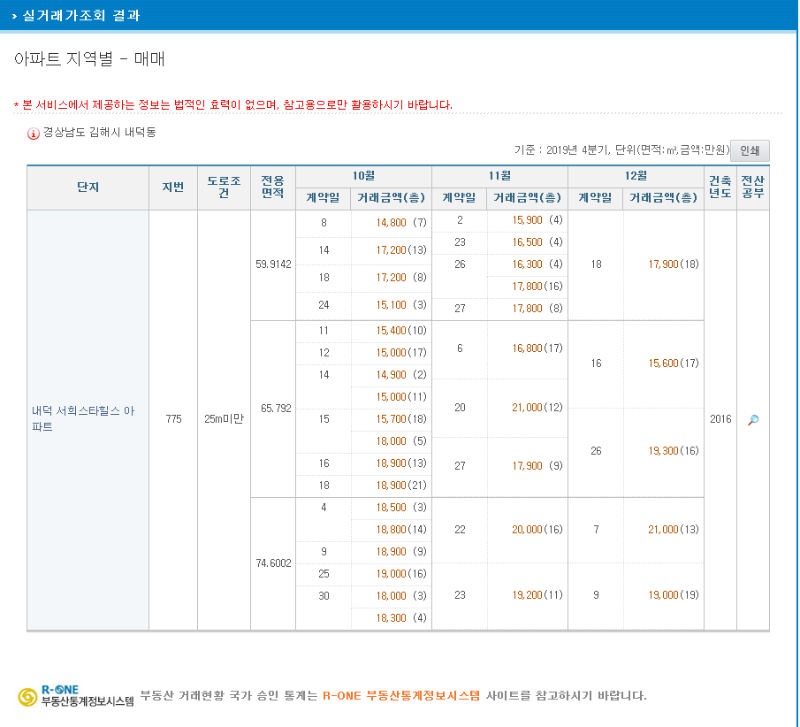Click the 21,000(12) price
Viewport: 800px width, 727px height.
[x=537, y=408]
